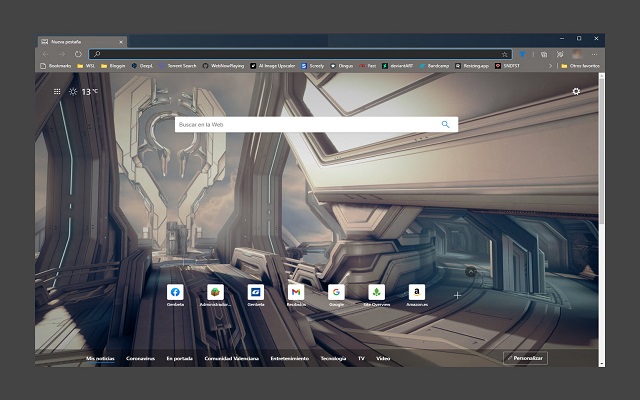
Task: Select the TV news tab
Action: (x=361, y=358)
